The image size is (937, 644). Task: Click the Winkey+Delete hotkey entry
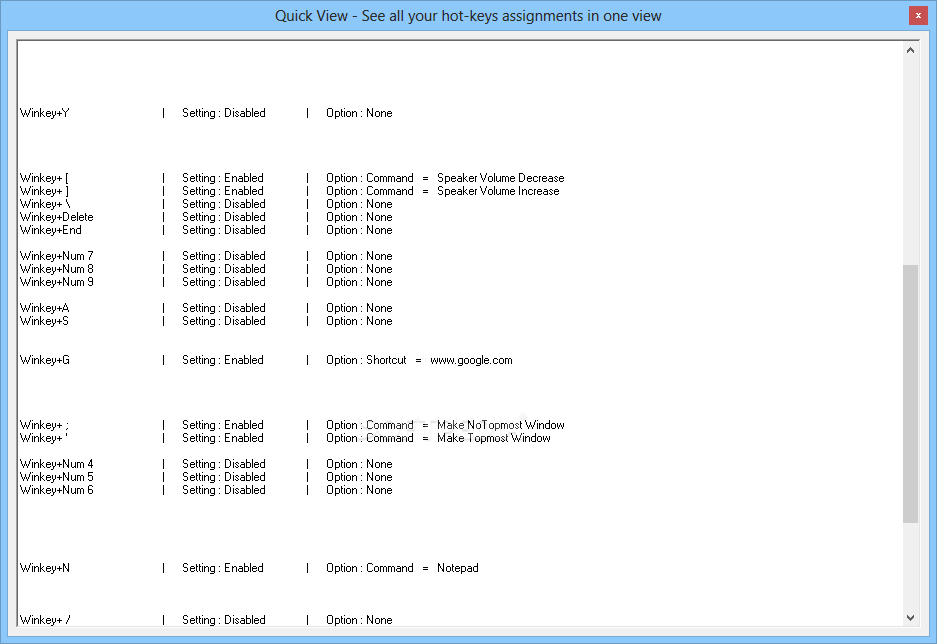(57, 217)
